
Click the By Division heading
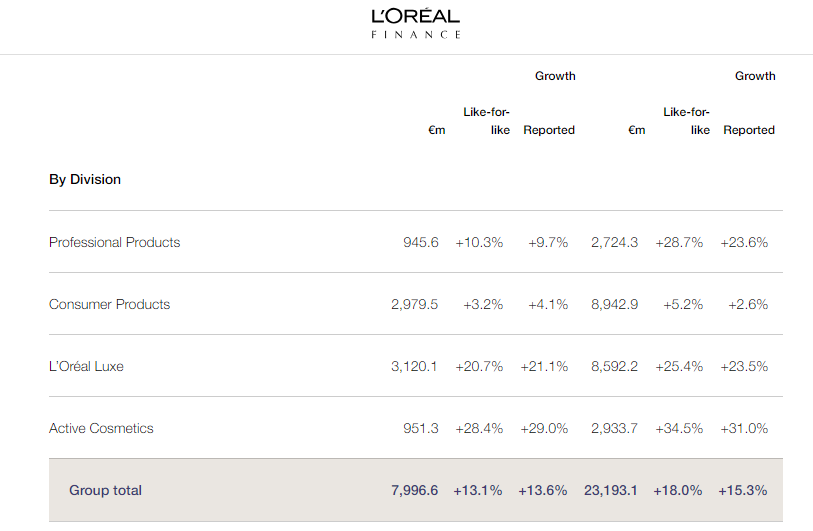[85, 179]
